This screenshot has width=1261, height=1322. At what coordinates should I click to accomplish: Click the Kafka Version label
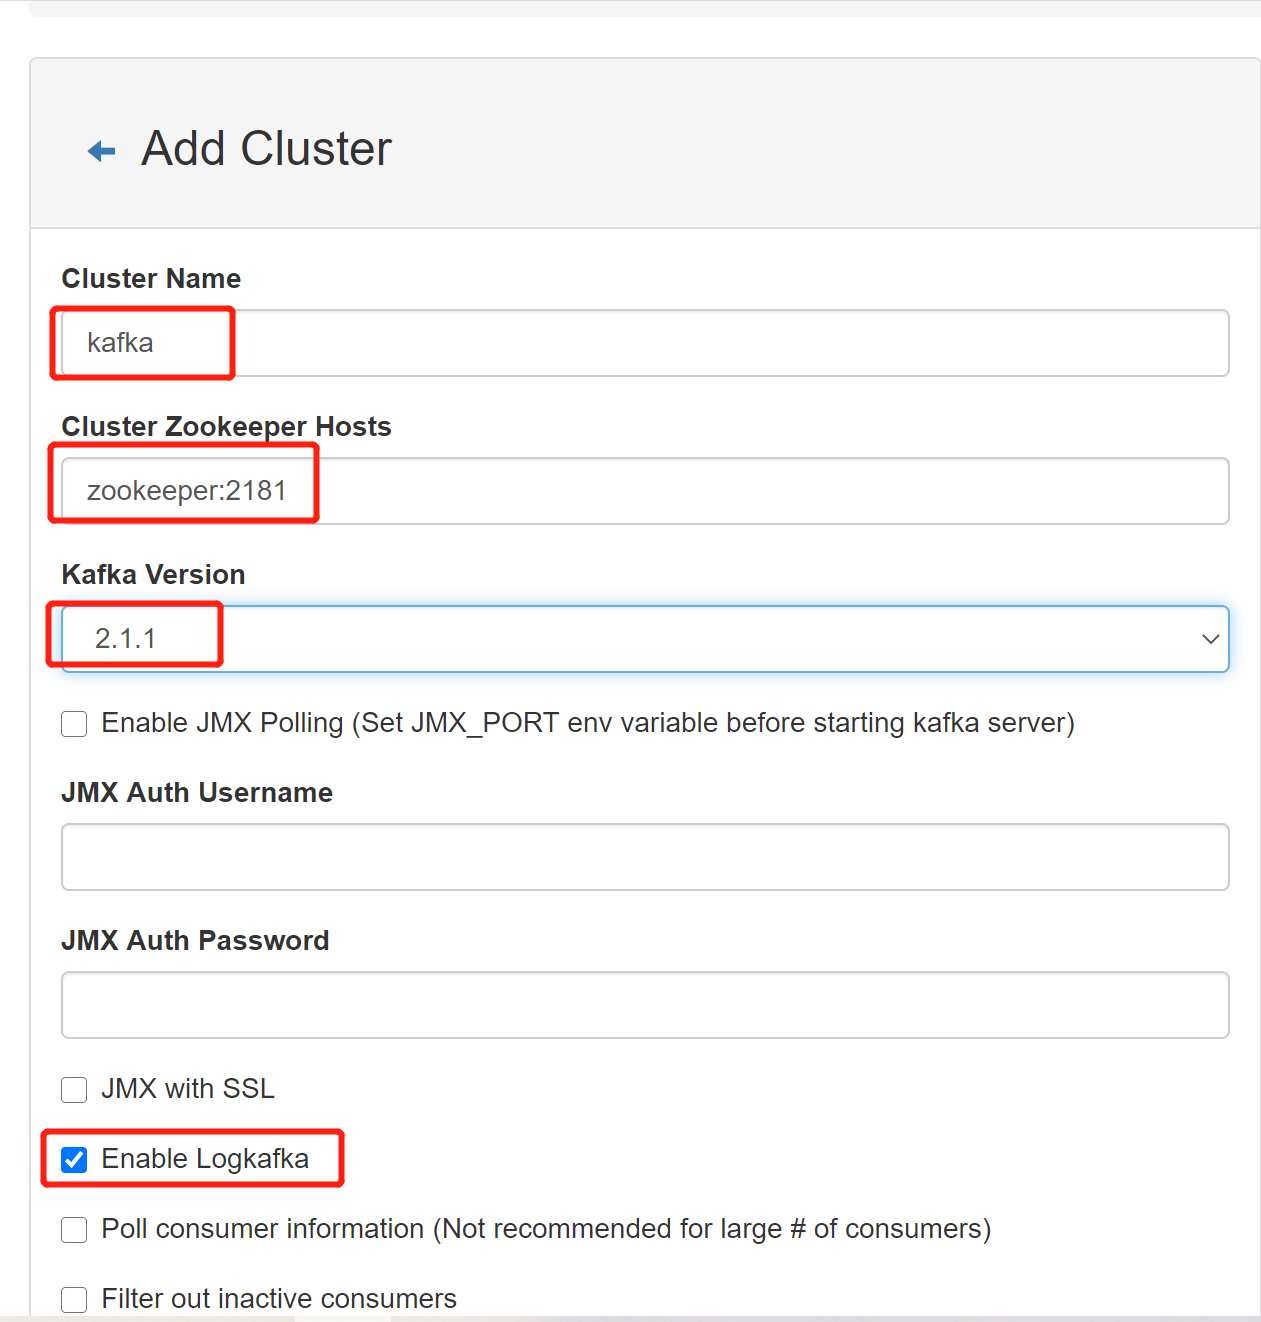click(153, 574)
